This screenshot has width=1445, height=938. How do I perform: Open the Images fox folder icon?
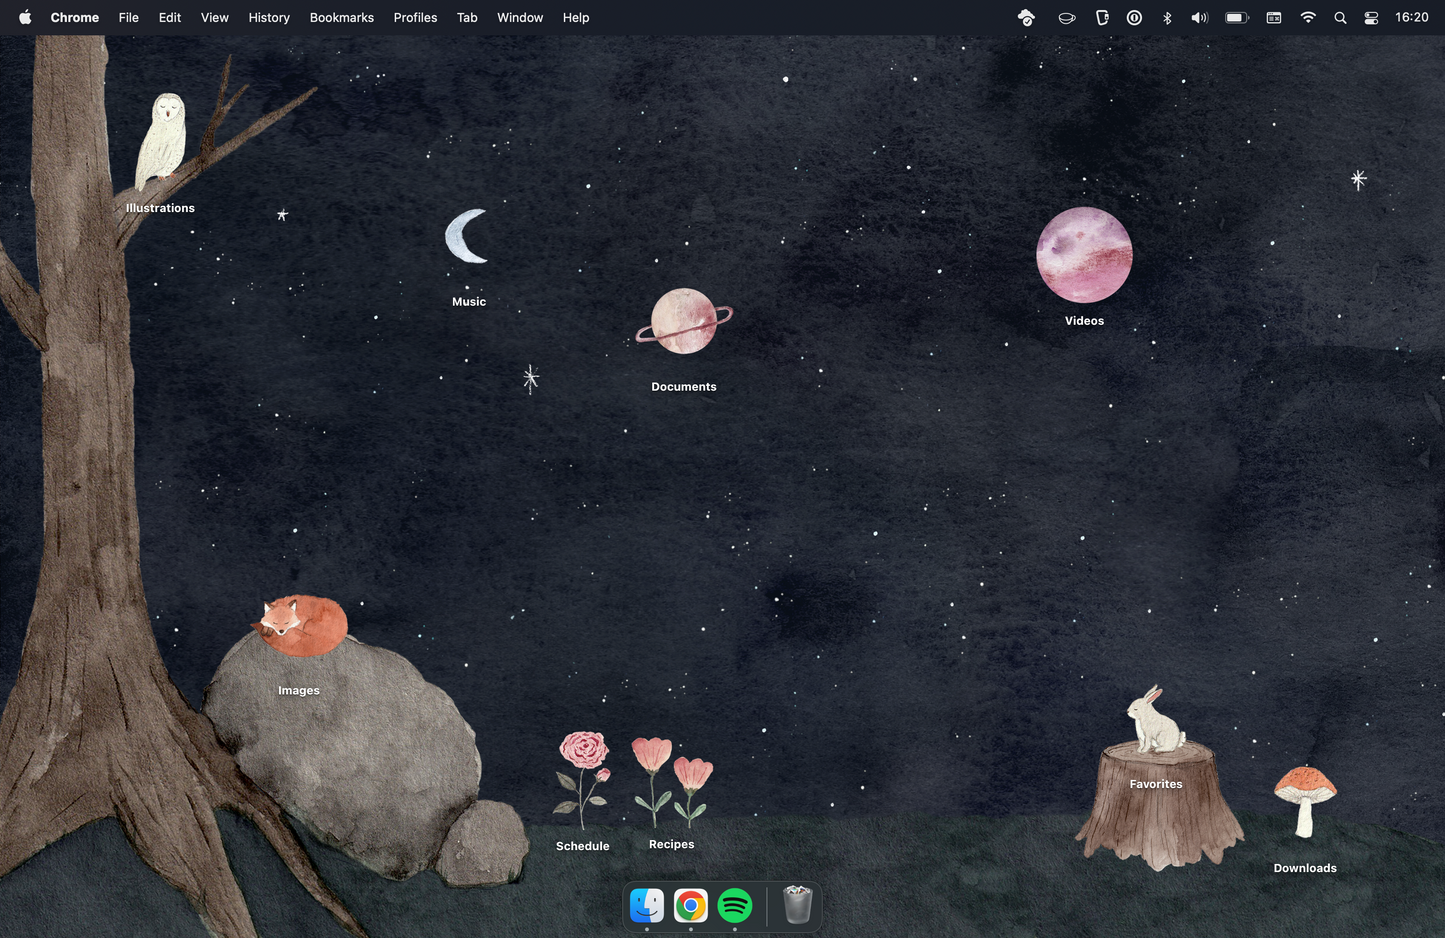tap(299, 626)
